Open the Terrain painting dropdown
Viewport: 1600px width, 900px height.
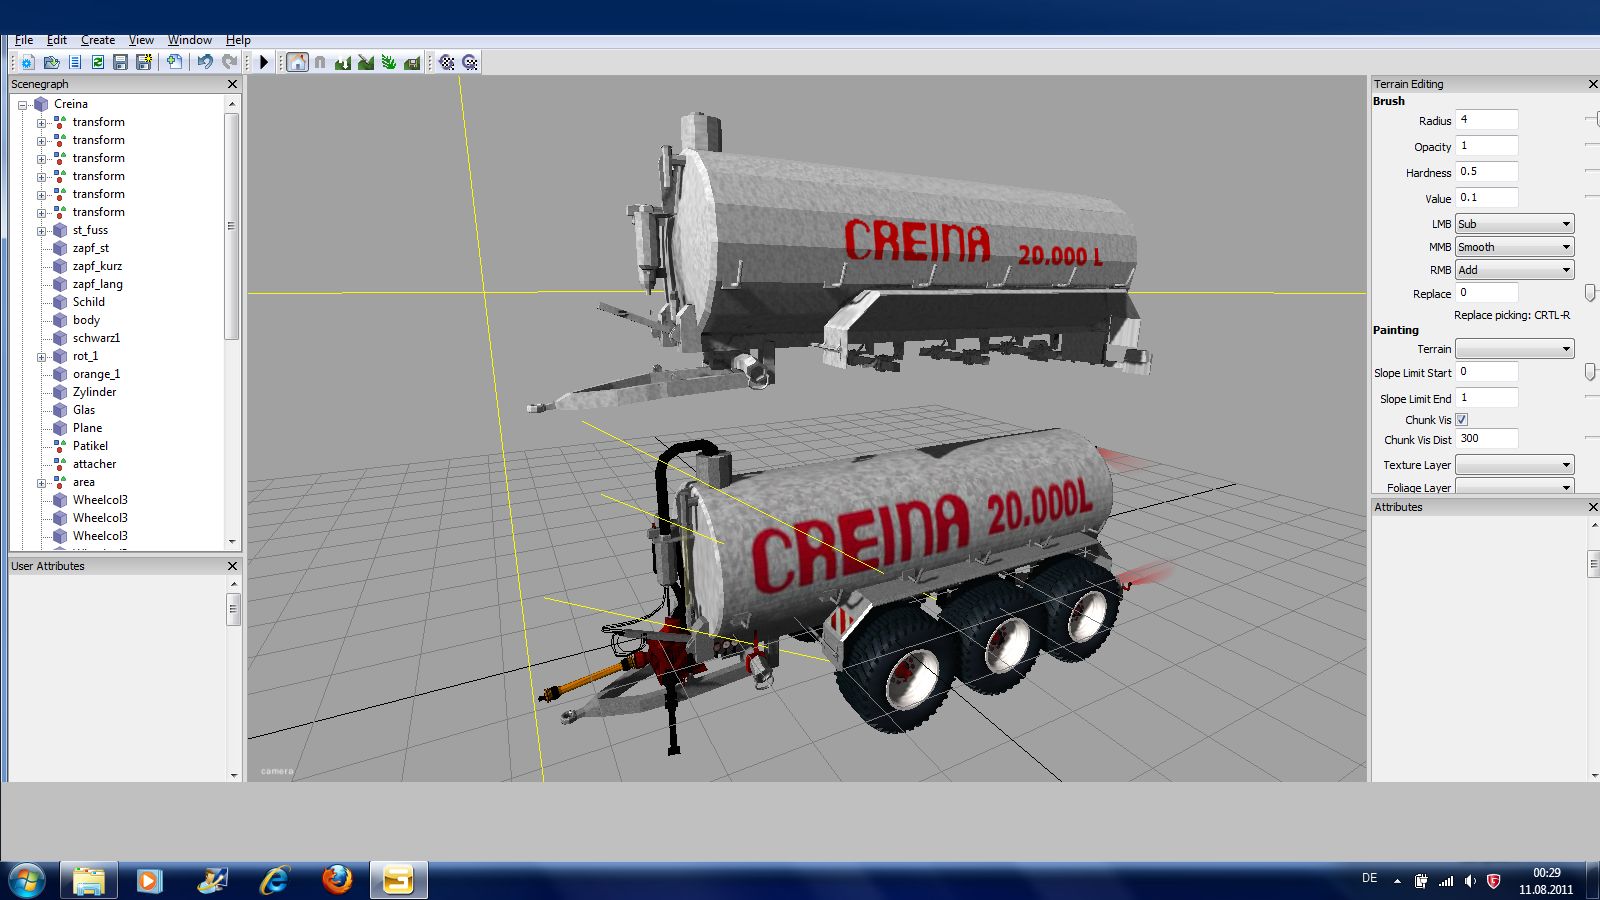pyautogui.click(x=1514, y=349)
